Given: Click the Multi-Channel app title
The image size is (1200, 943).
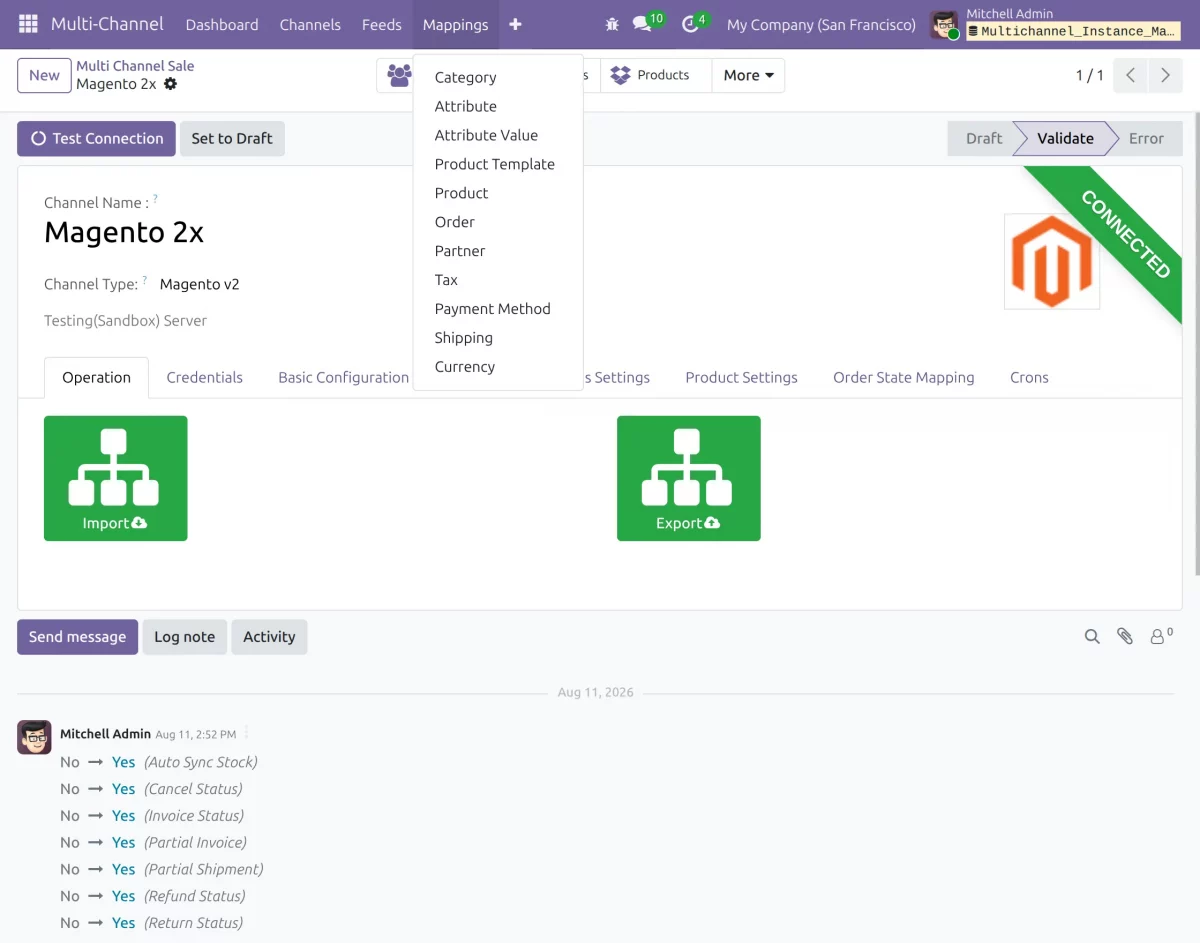Looking at the screenshot, I should [105, 24].
